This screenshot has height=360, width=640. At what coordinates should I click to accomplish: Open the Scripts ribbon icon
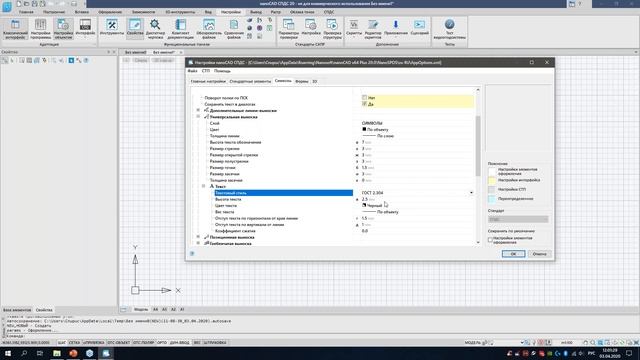pyautogui.click(x=354, y=27)
